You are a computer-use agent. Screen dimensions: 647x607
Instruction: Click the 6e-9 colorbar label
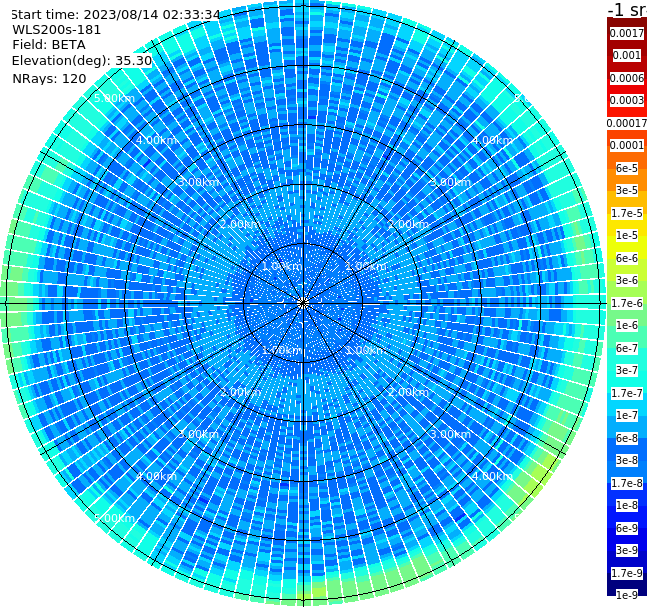pos(627,528)
